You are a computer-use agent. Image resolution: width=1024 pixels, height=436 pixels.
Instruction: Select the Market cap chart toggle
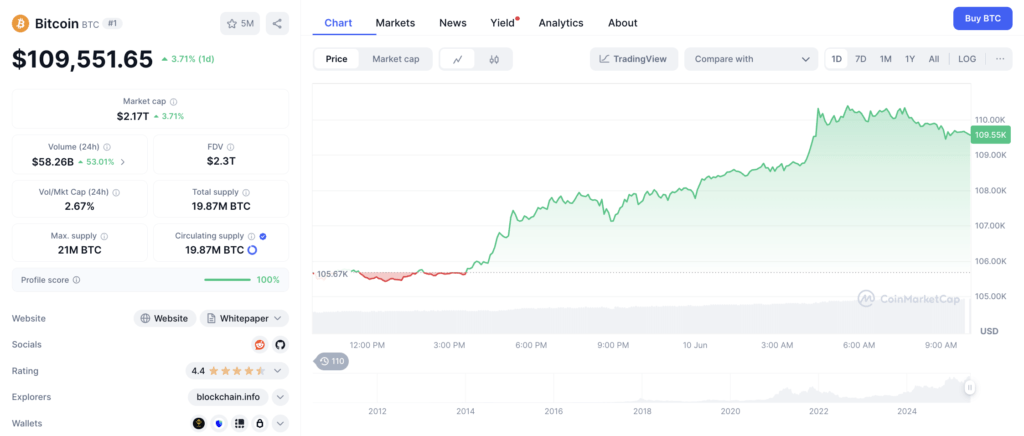point(396,59)
